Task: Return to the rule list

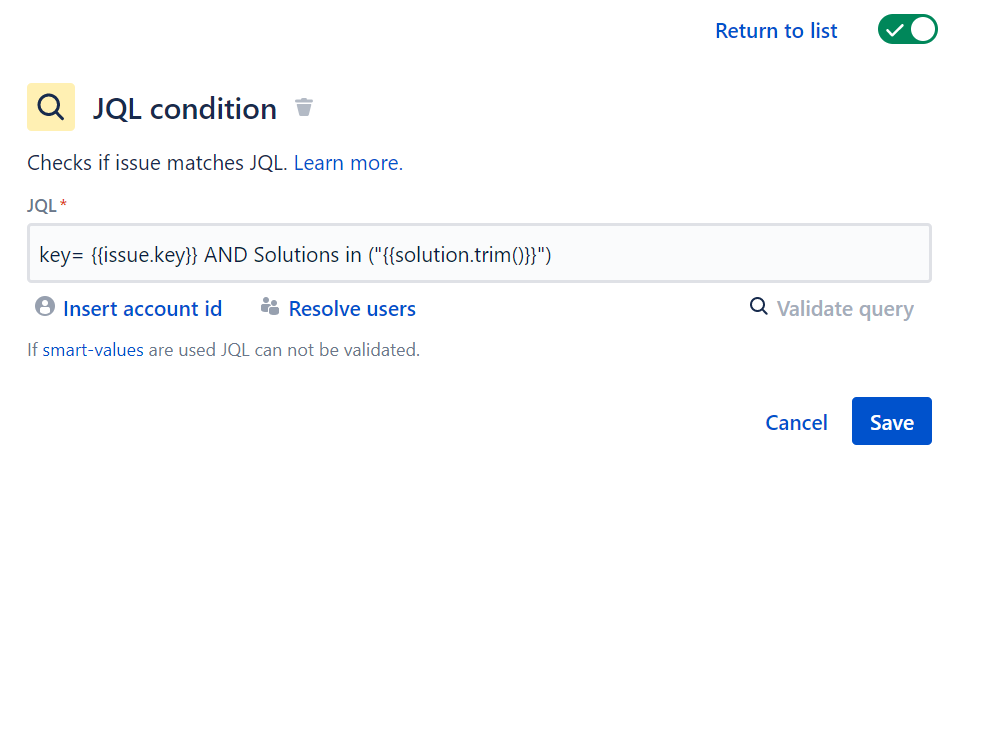Action: pyautogui.click(x=776, y=31)
